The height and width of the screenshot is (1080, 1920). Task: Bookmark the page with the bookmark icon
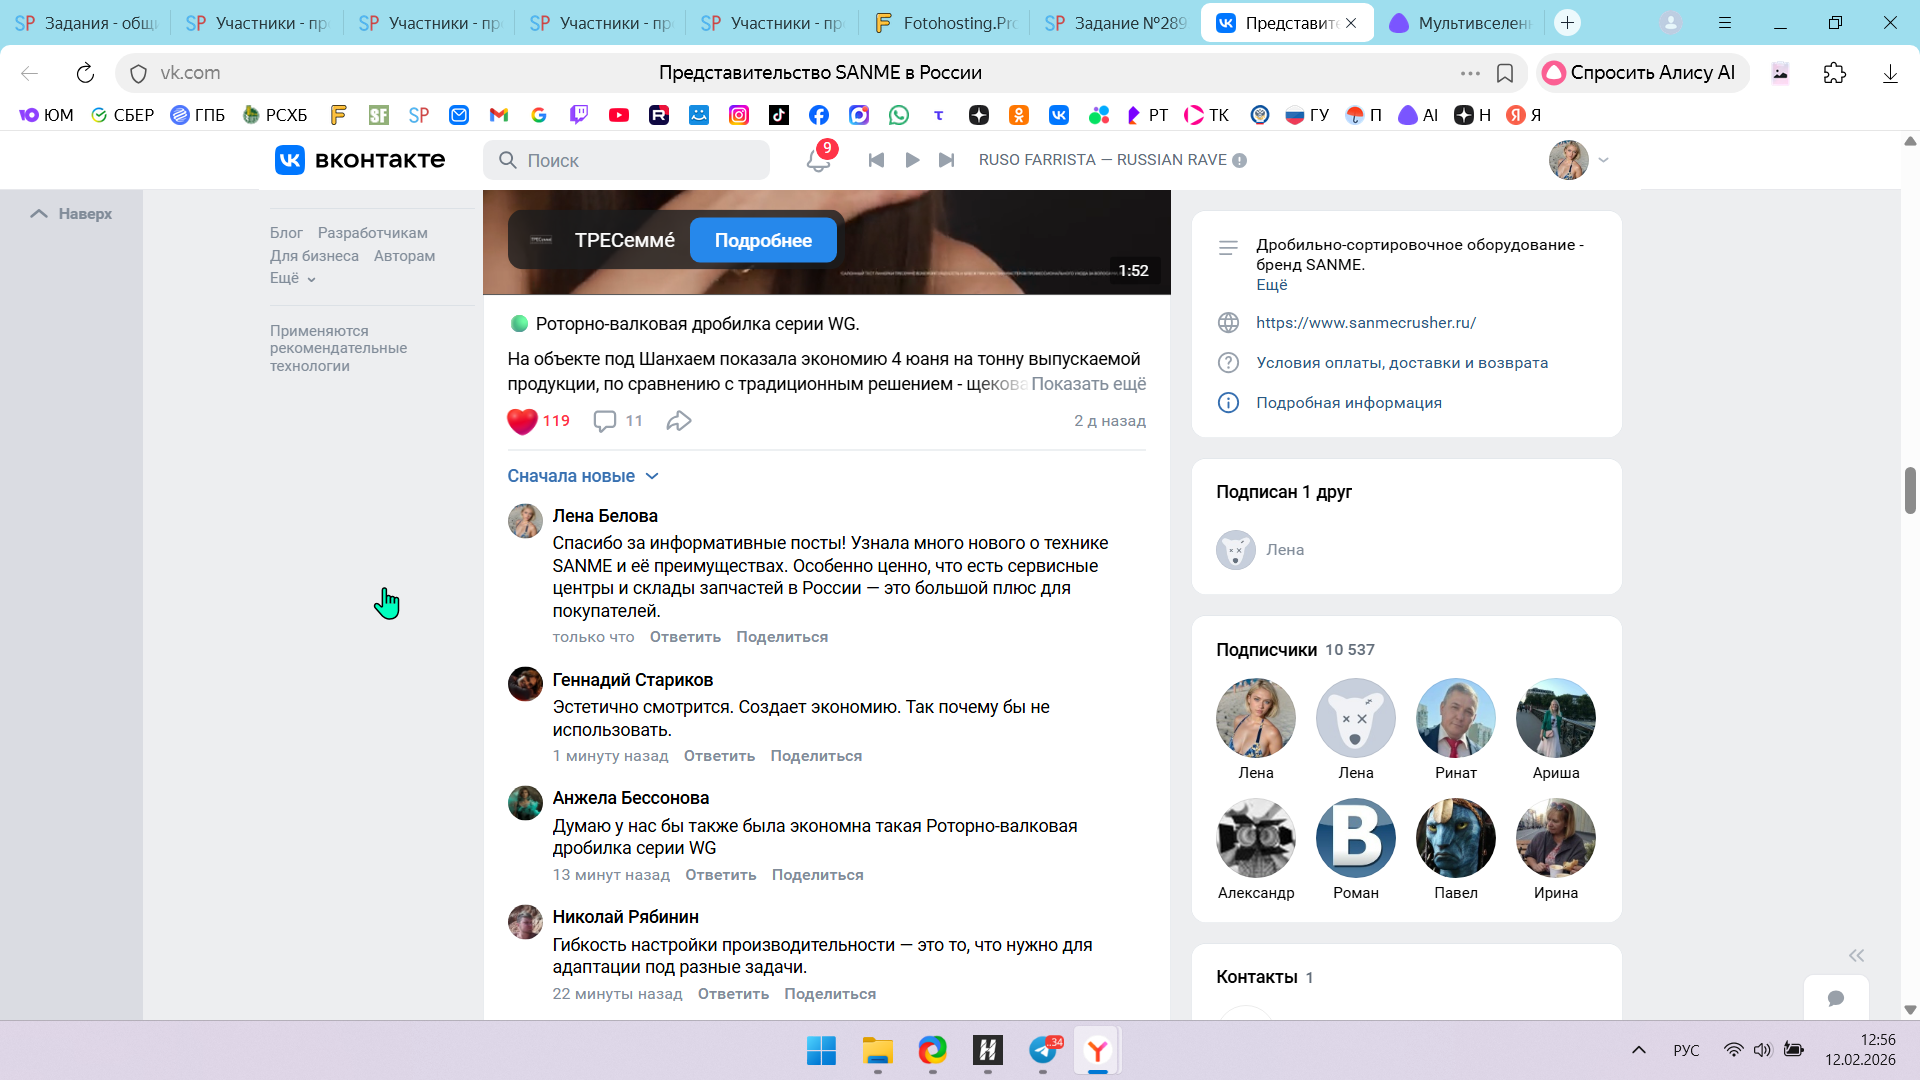(x=1504, y=73)
